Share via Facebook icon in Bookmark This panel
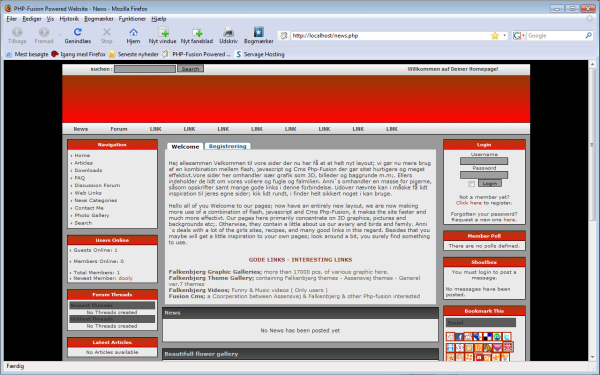 click(459, 337)
